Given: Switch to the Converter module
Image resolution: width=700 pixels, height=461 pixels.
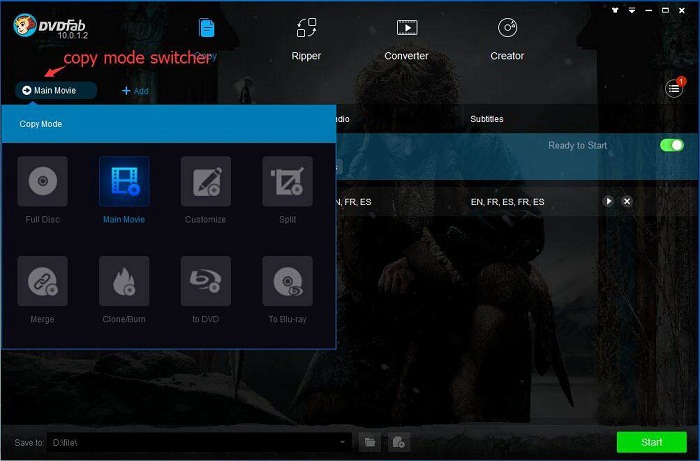Looking at the screenshot, I should [406, 39].
